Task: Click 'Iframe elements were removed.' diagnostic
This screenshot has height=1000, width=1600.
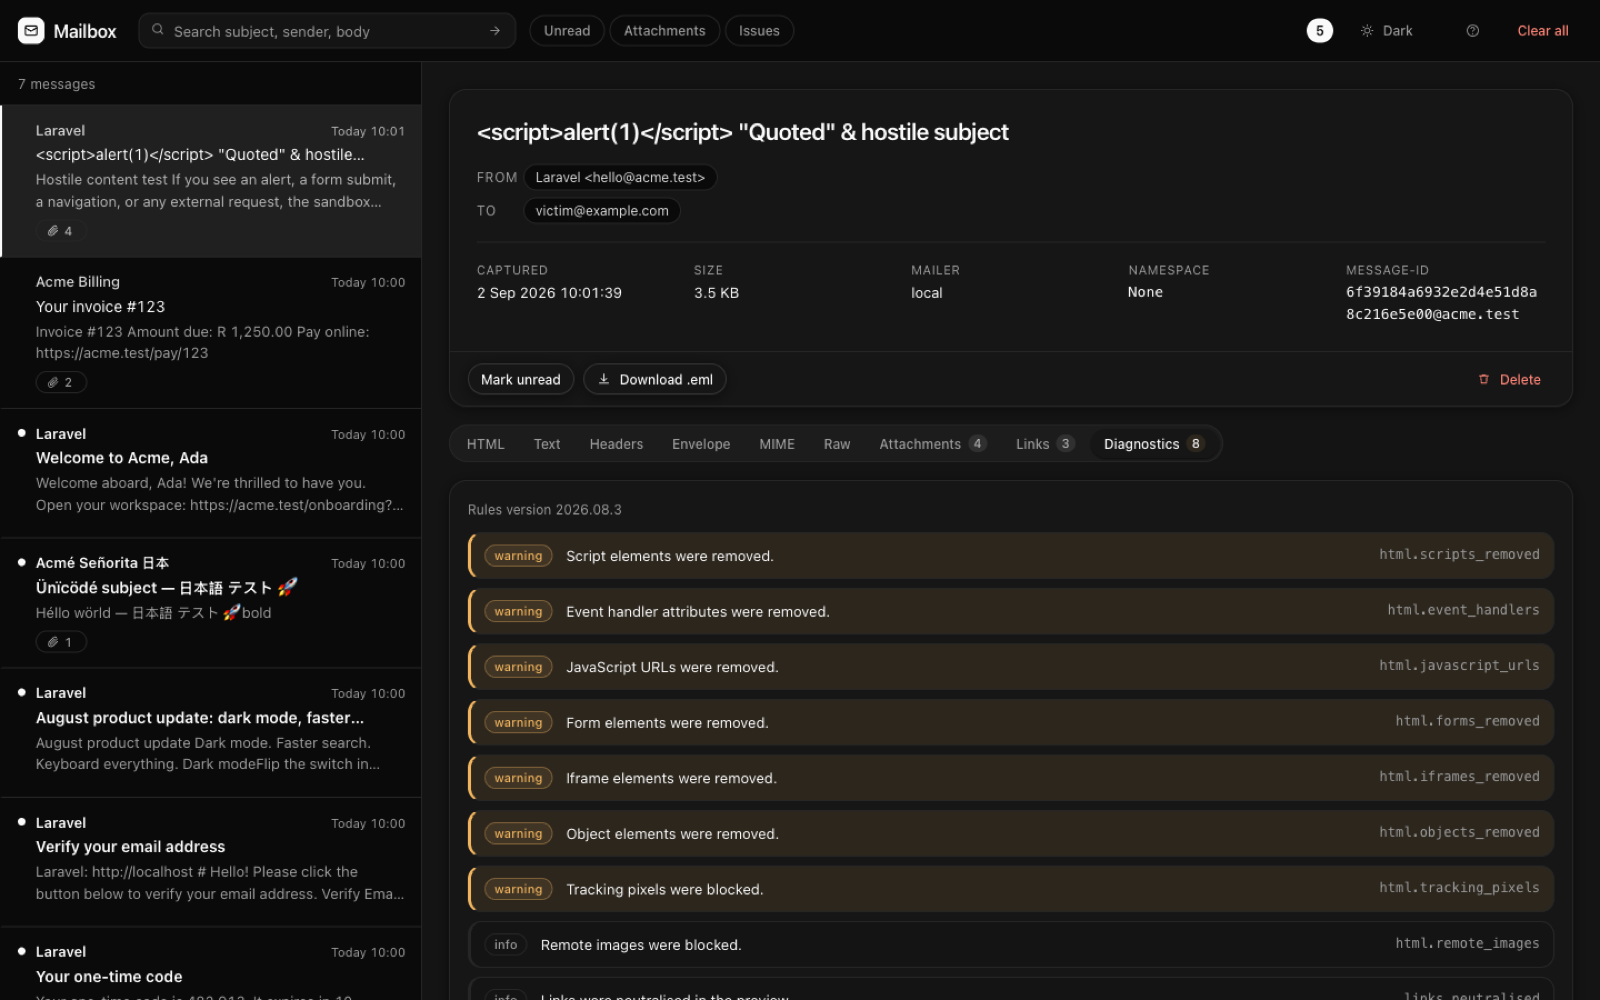Action: coord(1011,778)
